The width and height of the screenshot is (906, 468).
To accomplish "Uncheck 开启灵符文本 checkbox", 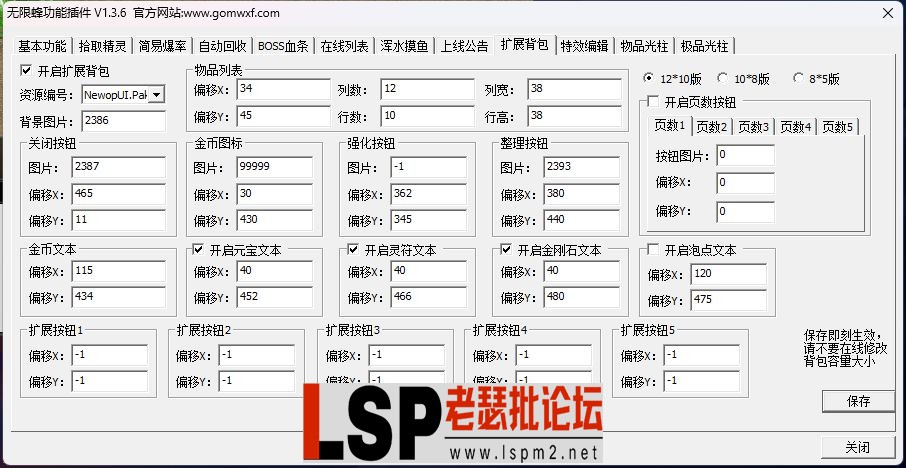I will coord(353,250).
